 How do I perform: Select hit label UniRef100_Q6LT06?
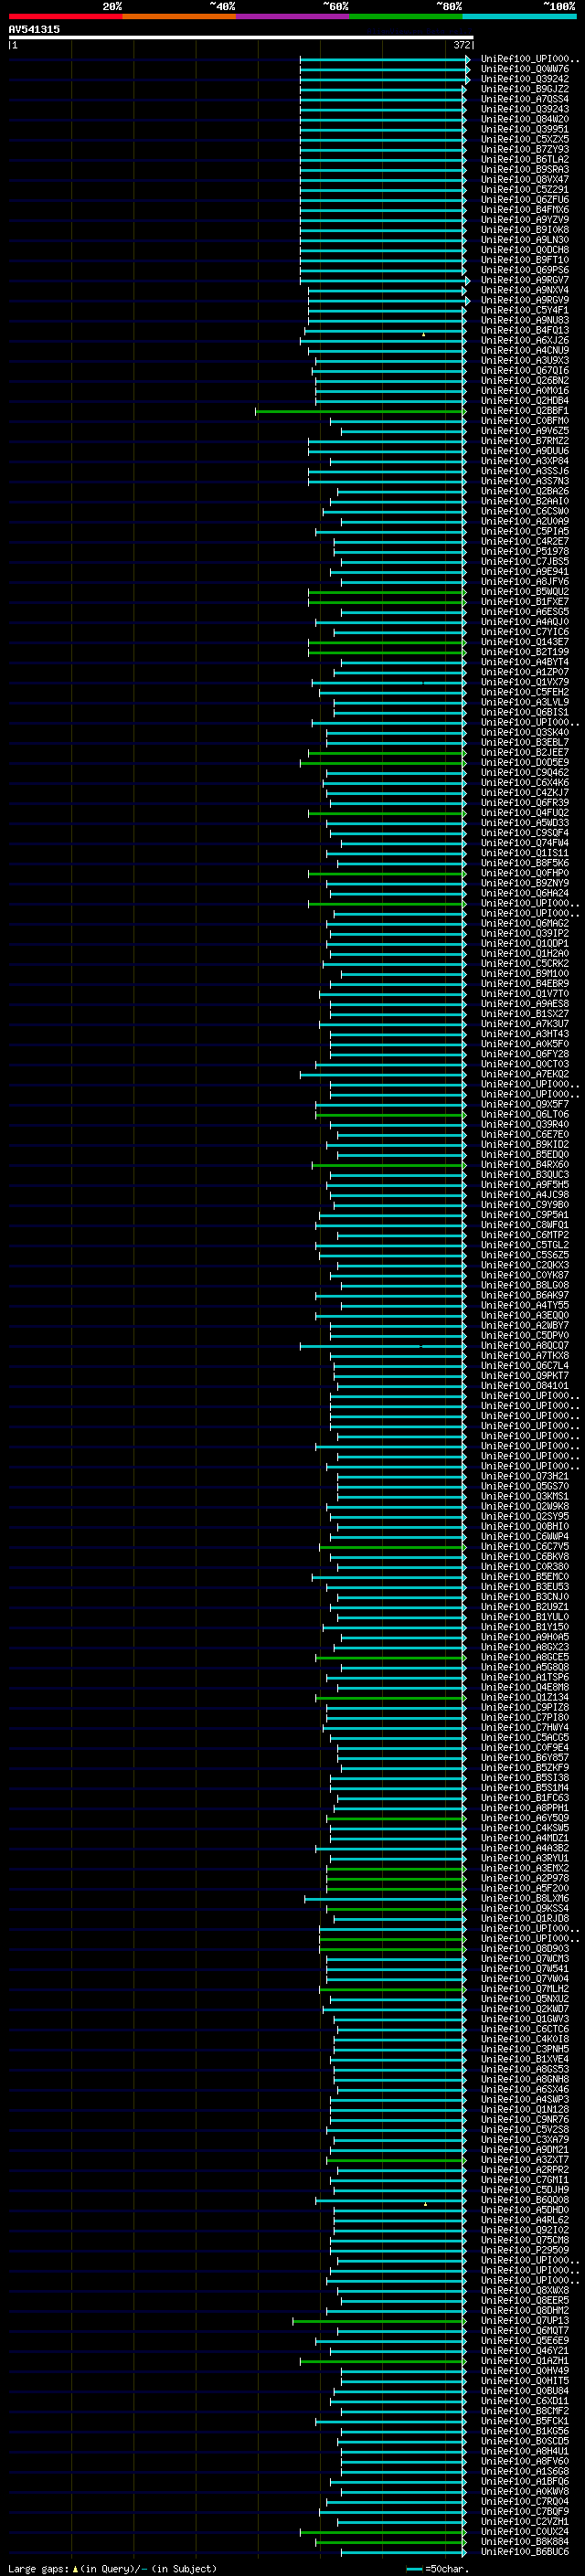point(525,1114)
